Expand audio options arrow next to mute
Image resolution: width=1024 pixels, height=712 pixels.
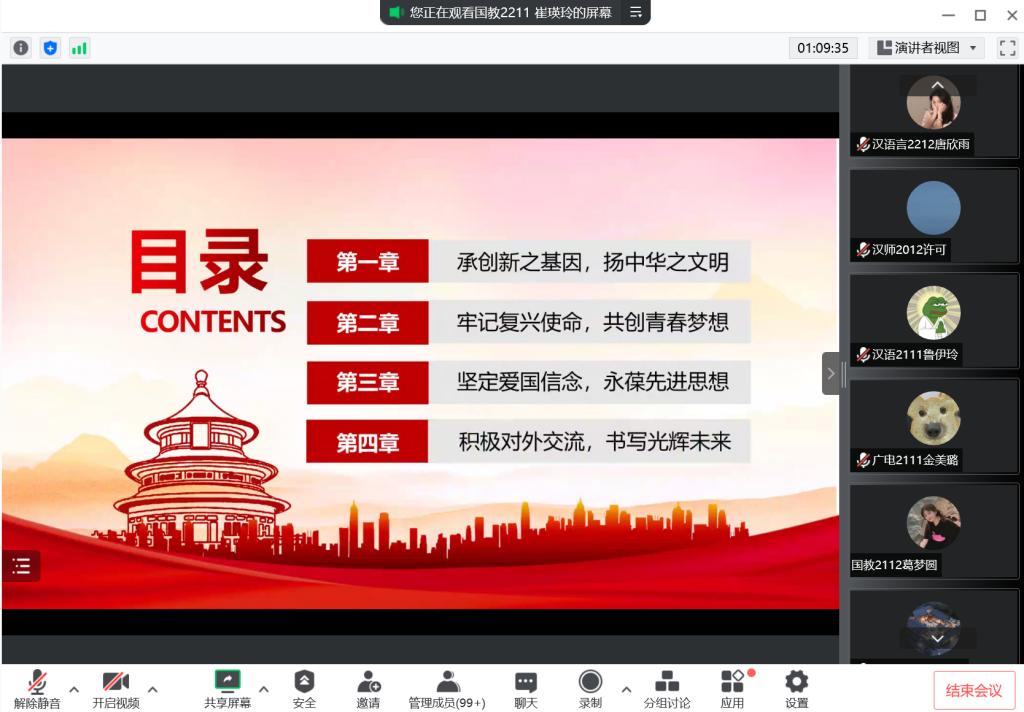[74, 689]
